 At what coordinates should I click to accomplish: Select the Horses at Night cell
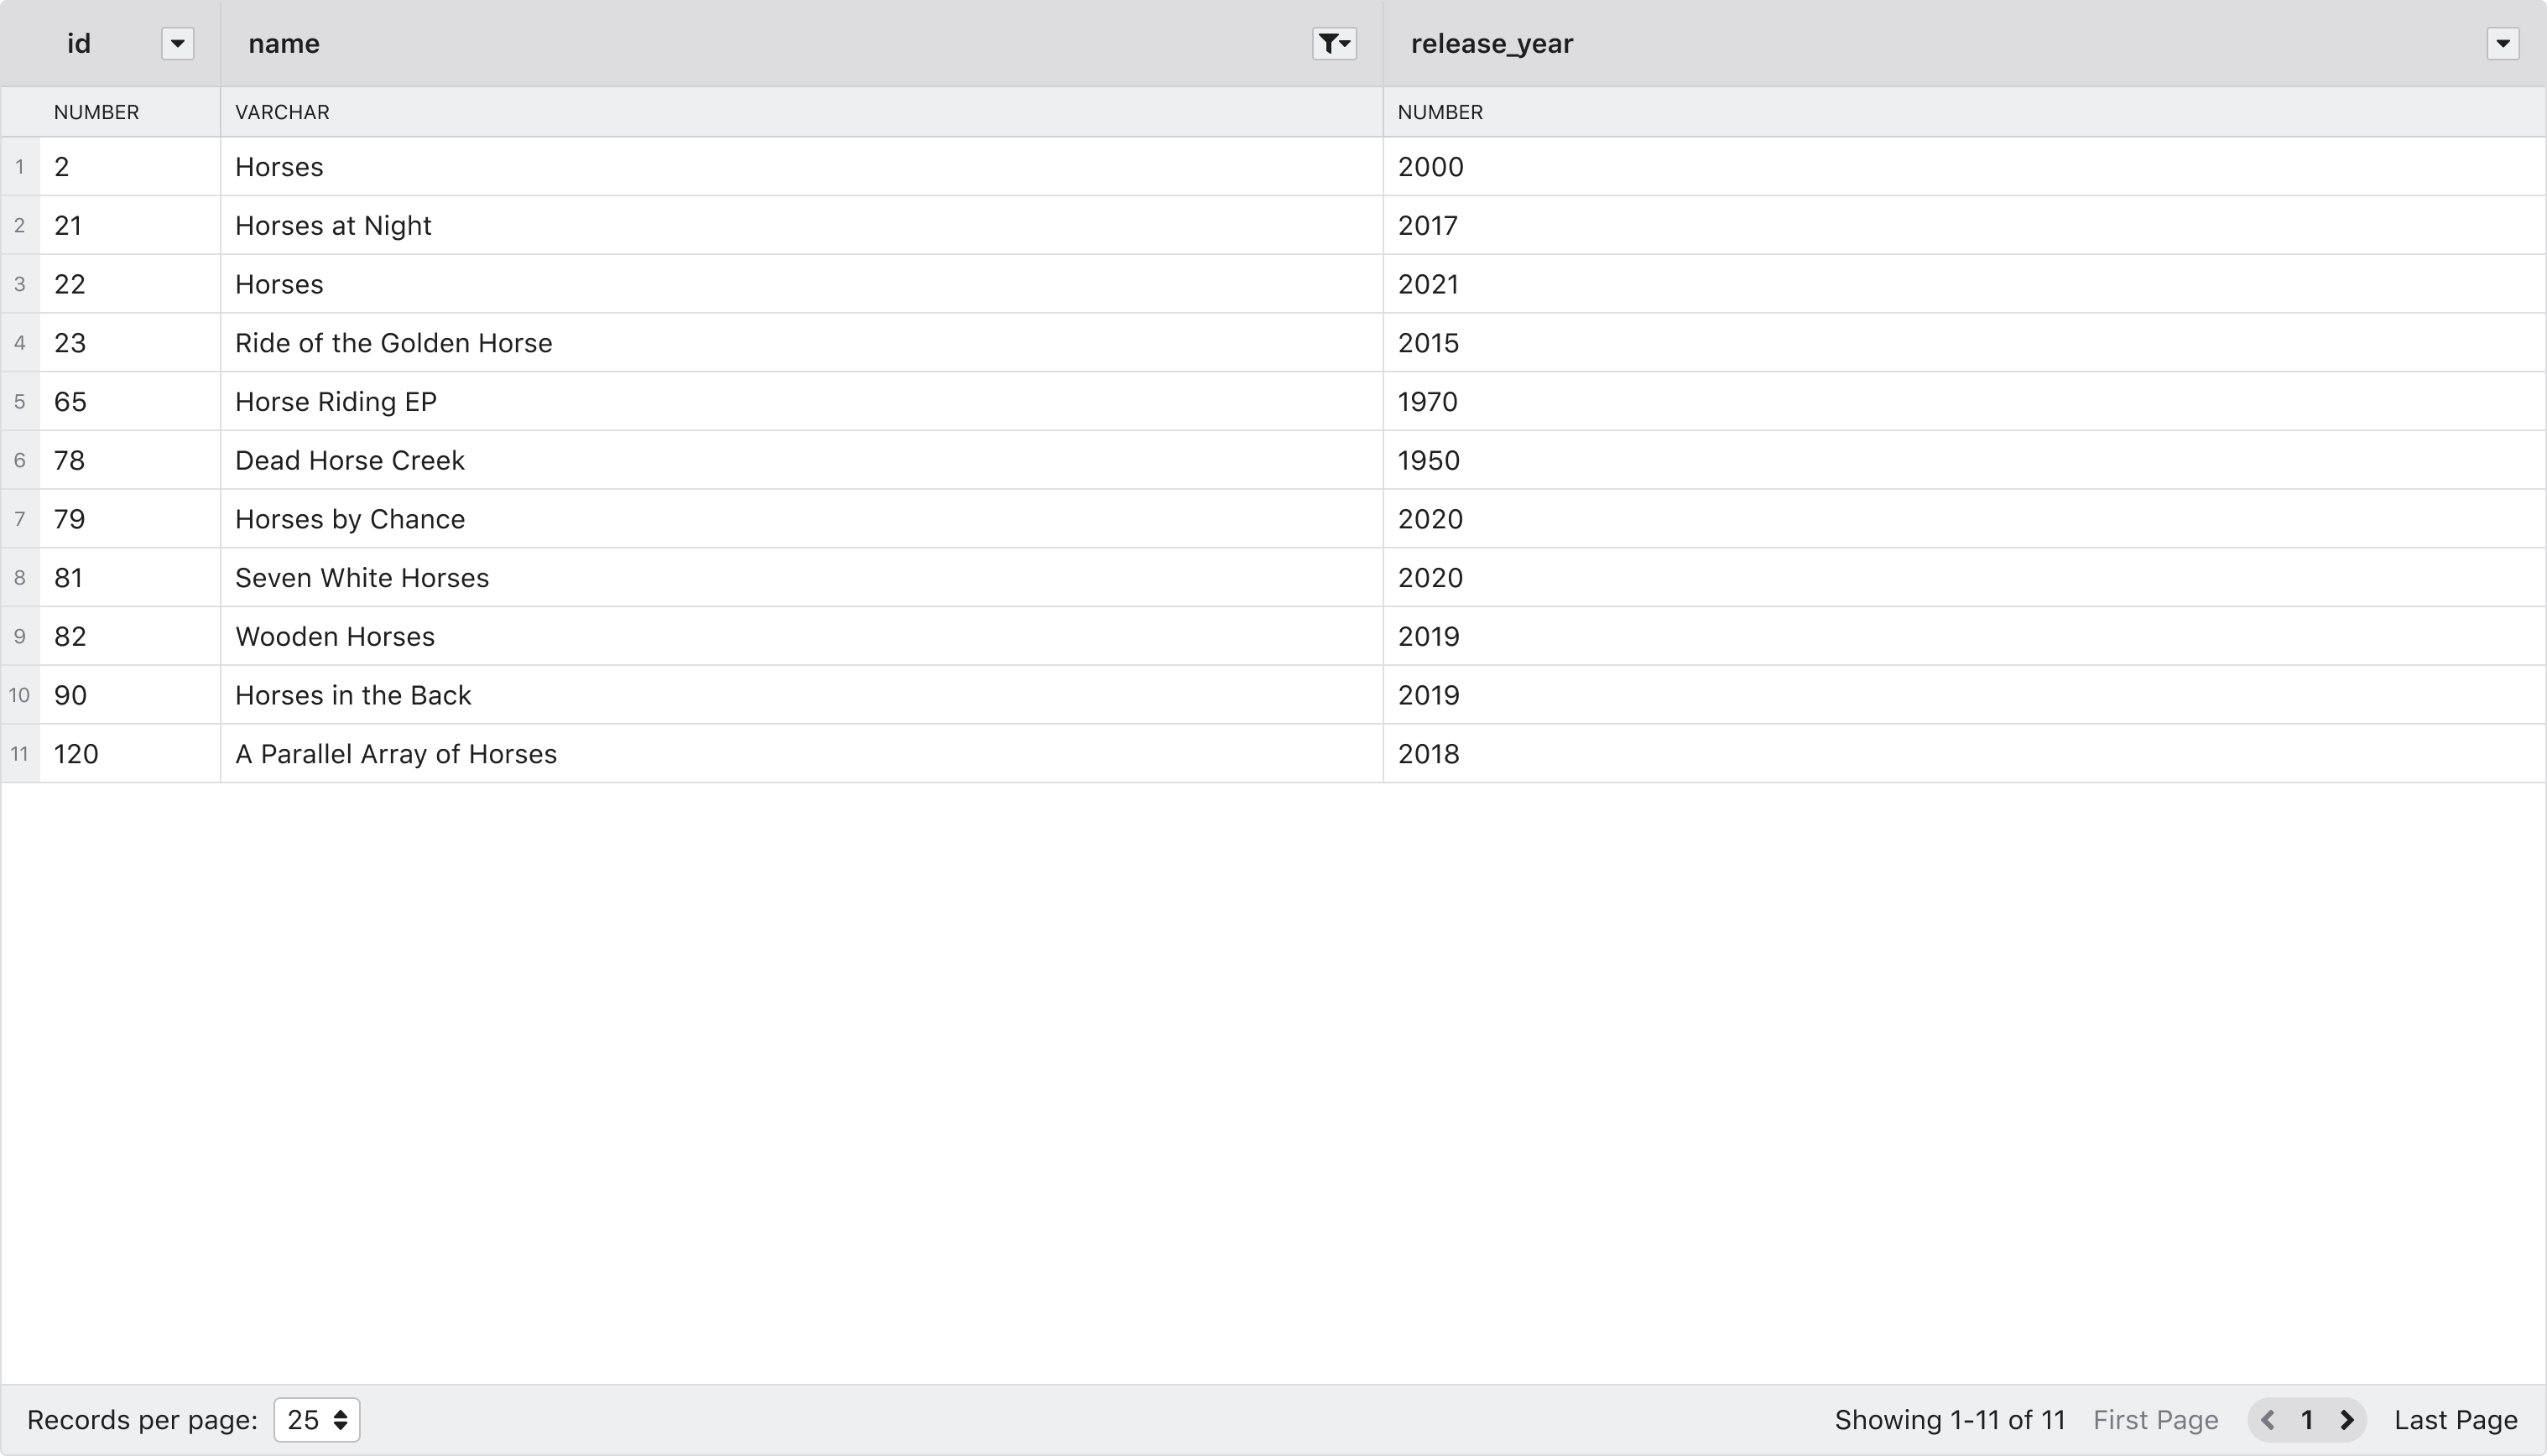[x=333, y=226]
